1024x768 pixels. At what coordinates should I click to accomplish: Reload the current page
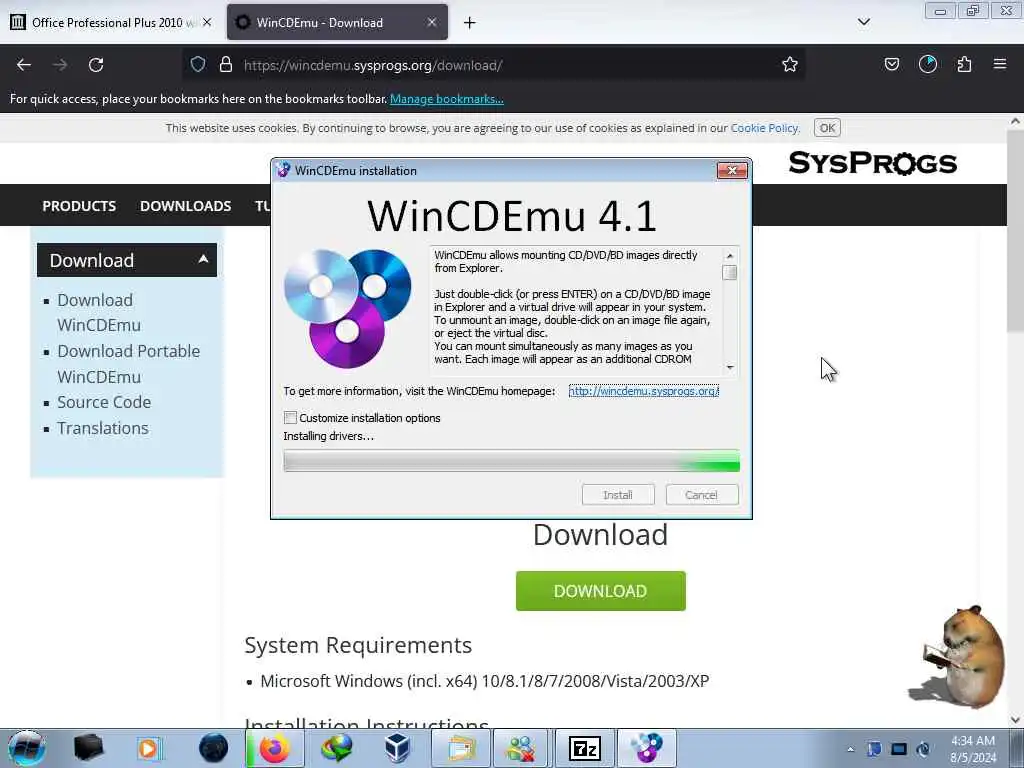coord(96,65)
